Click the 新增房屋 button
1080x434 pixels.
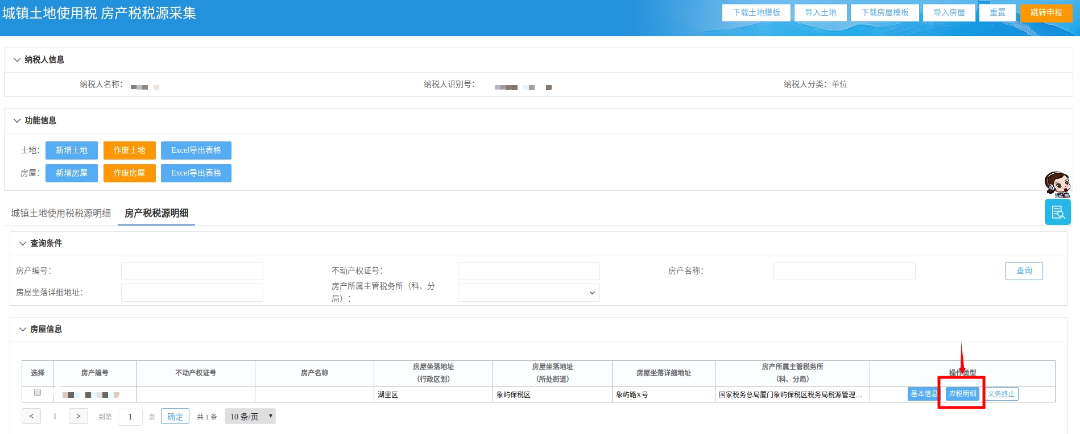point(72,173)
